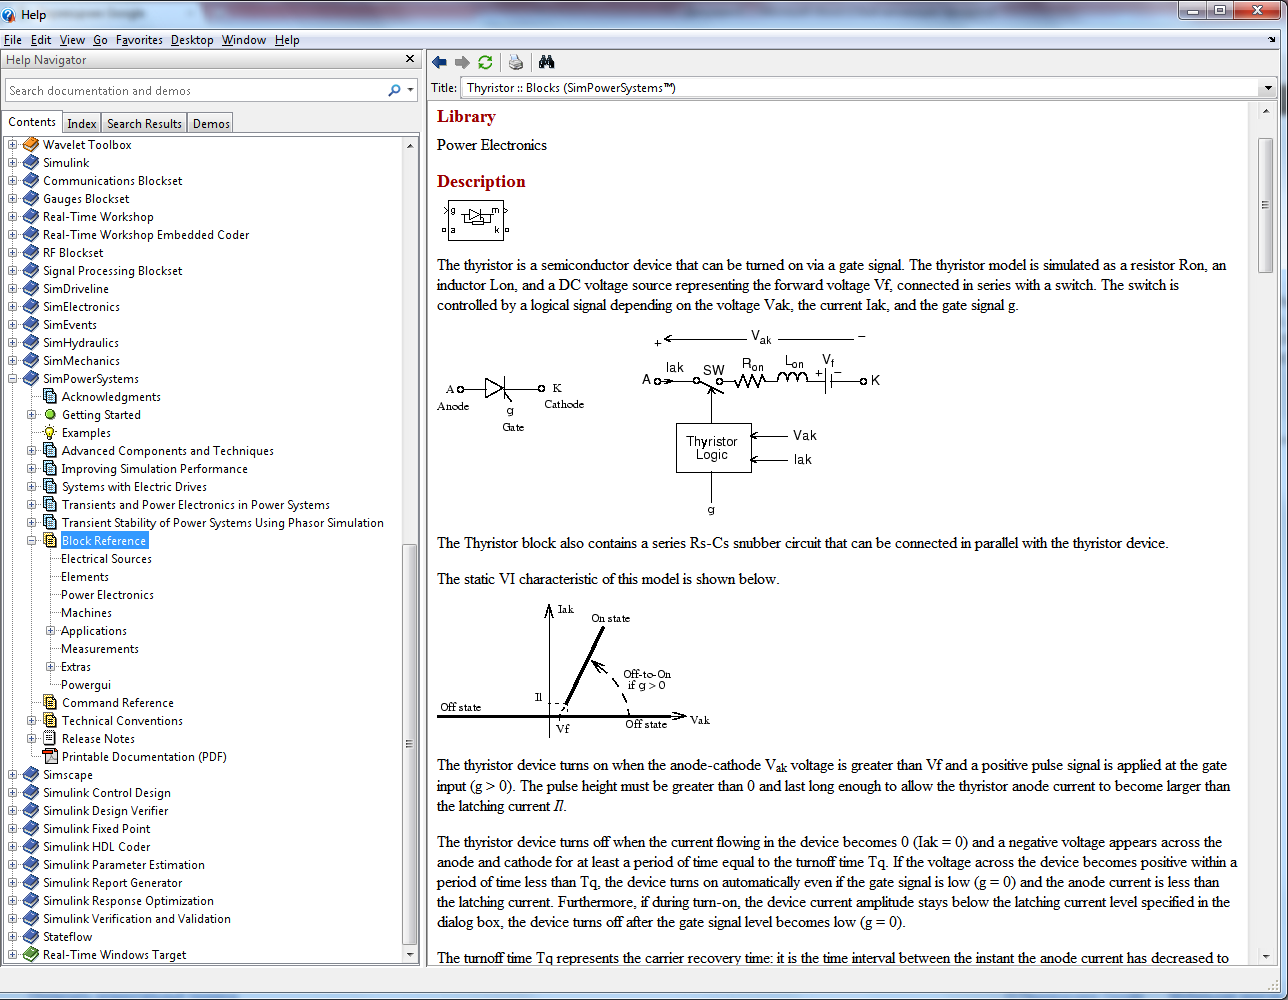Viewport: 1288px width, 1000px height.
Task: Select Simulink HDL Coder entry
Action: tap(96, 847)
